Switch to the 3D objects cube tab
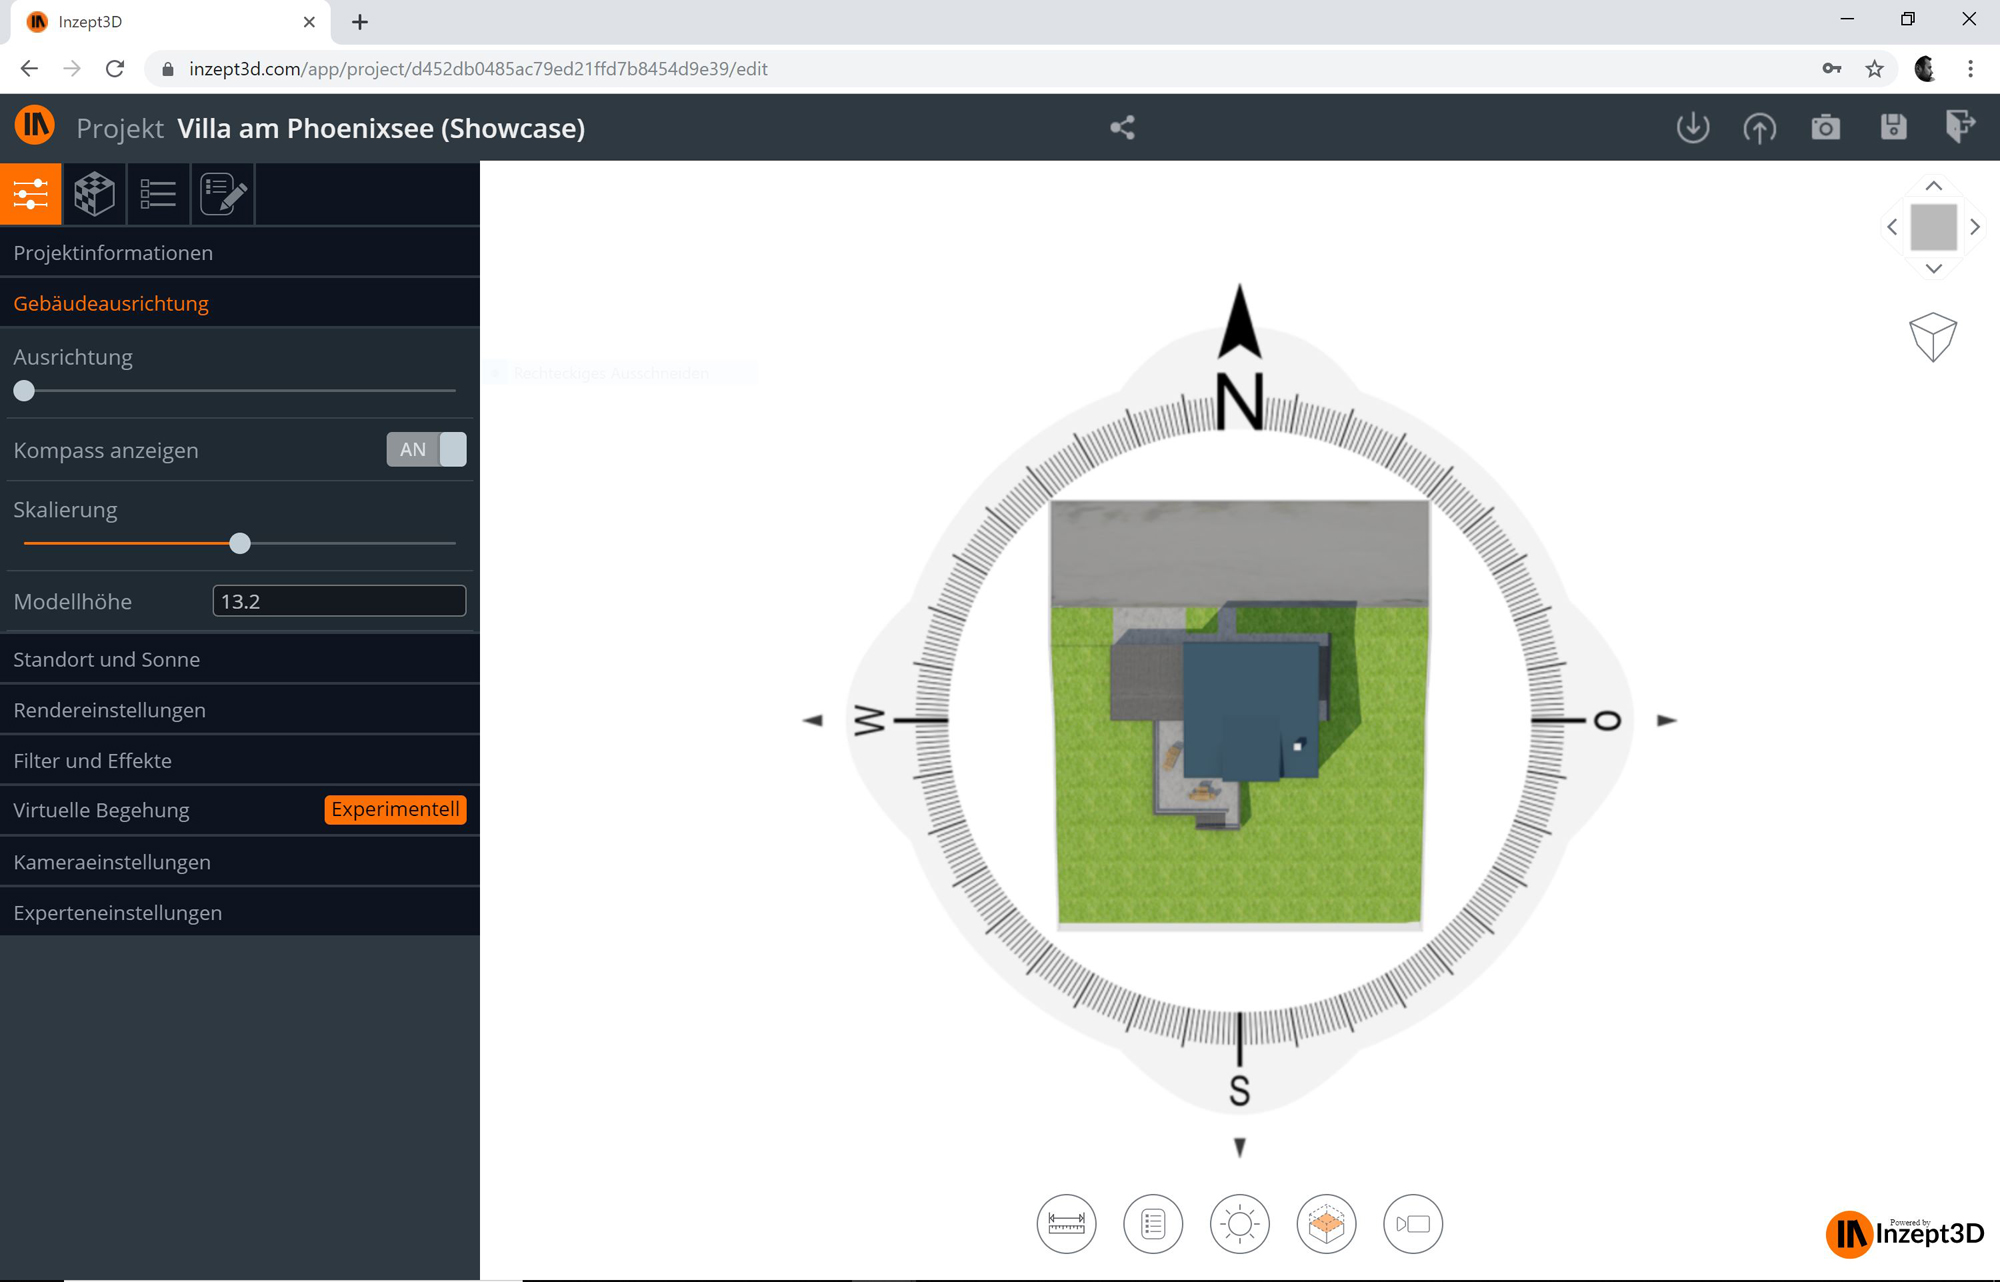This screenshot has height=1282, width=2000. [94, 193]
